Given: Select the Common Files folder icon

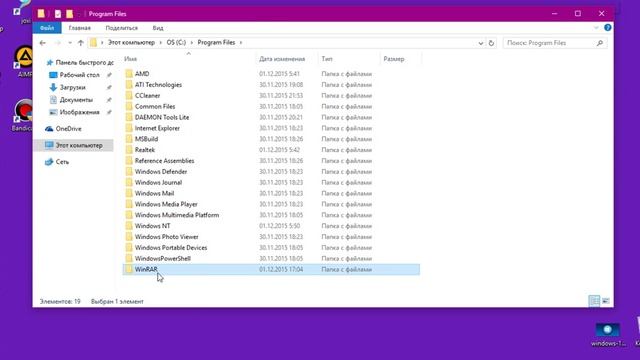Looking at the screenshot, I should tap(129, 106).
